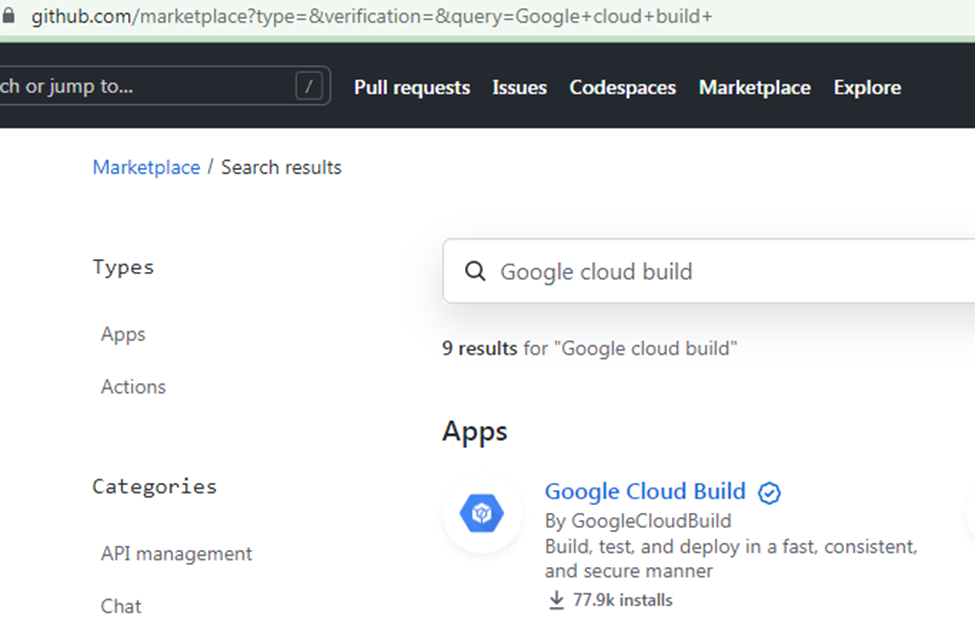
Task: Filter results by Chat category
Action: 120,606
